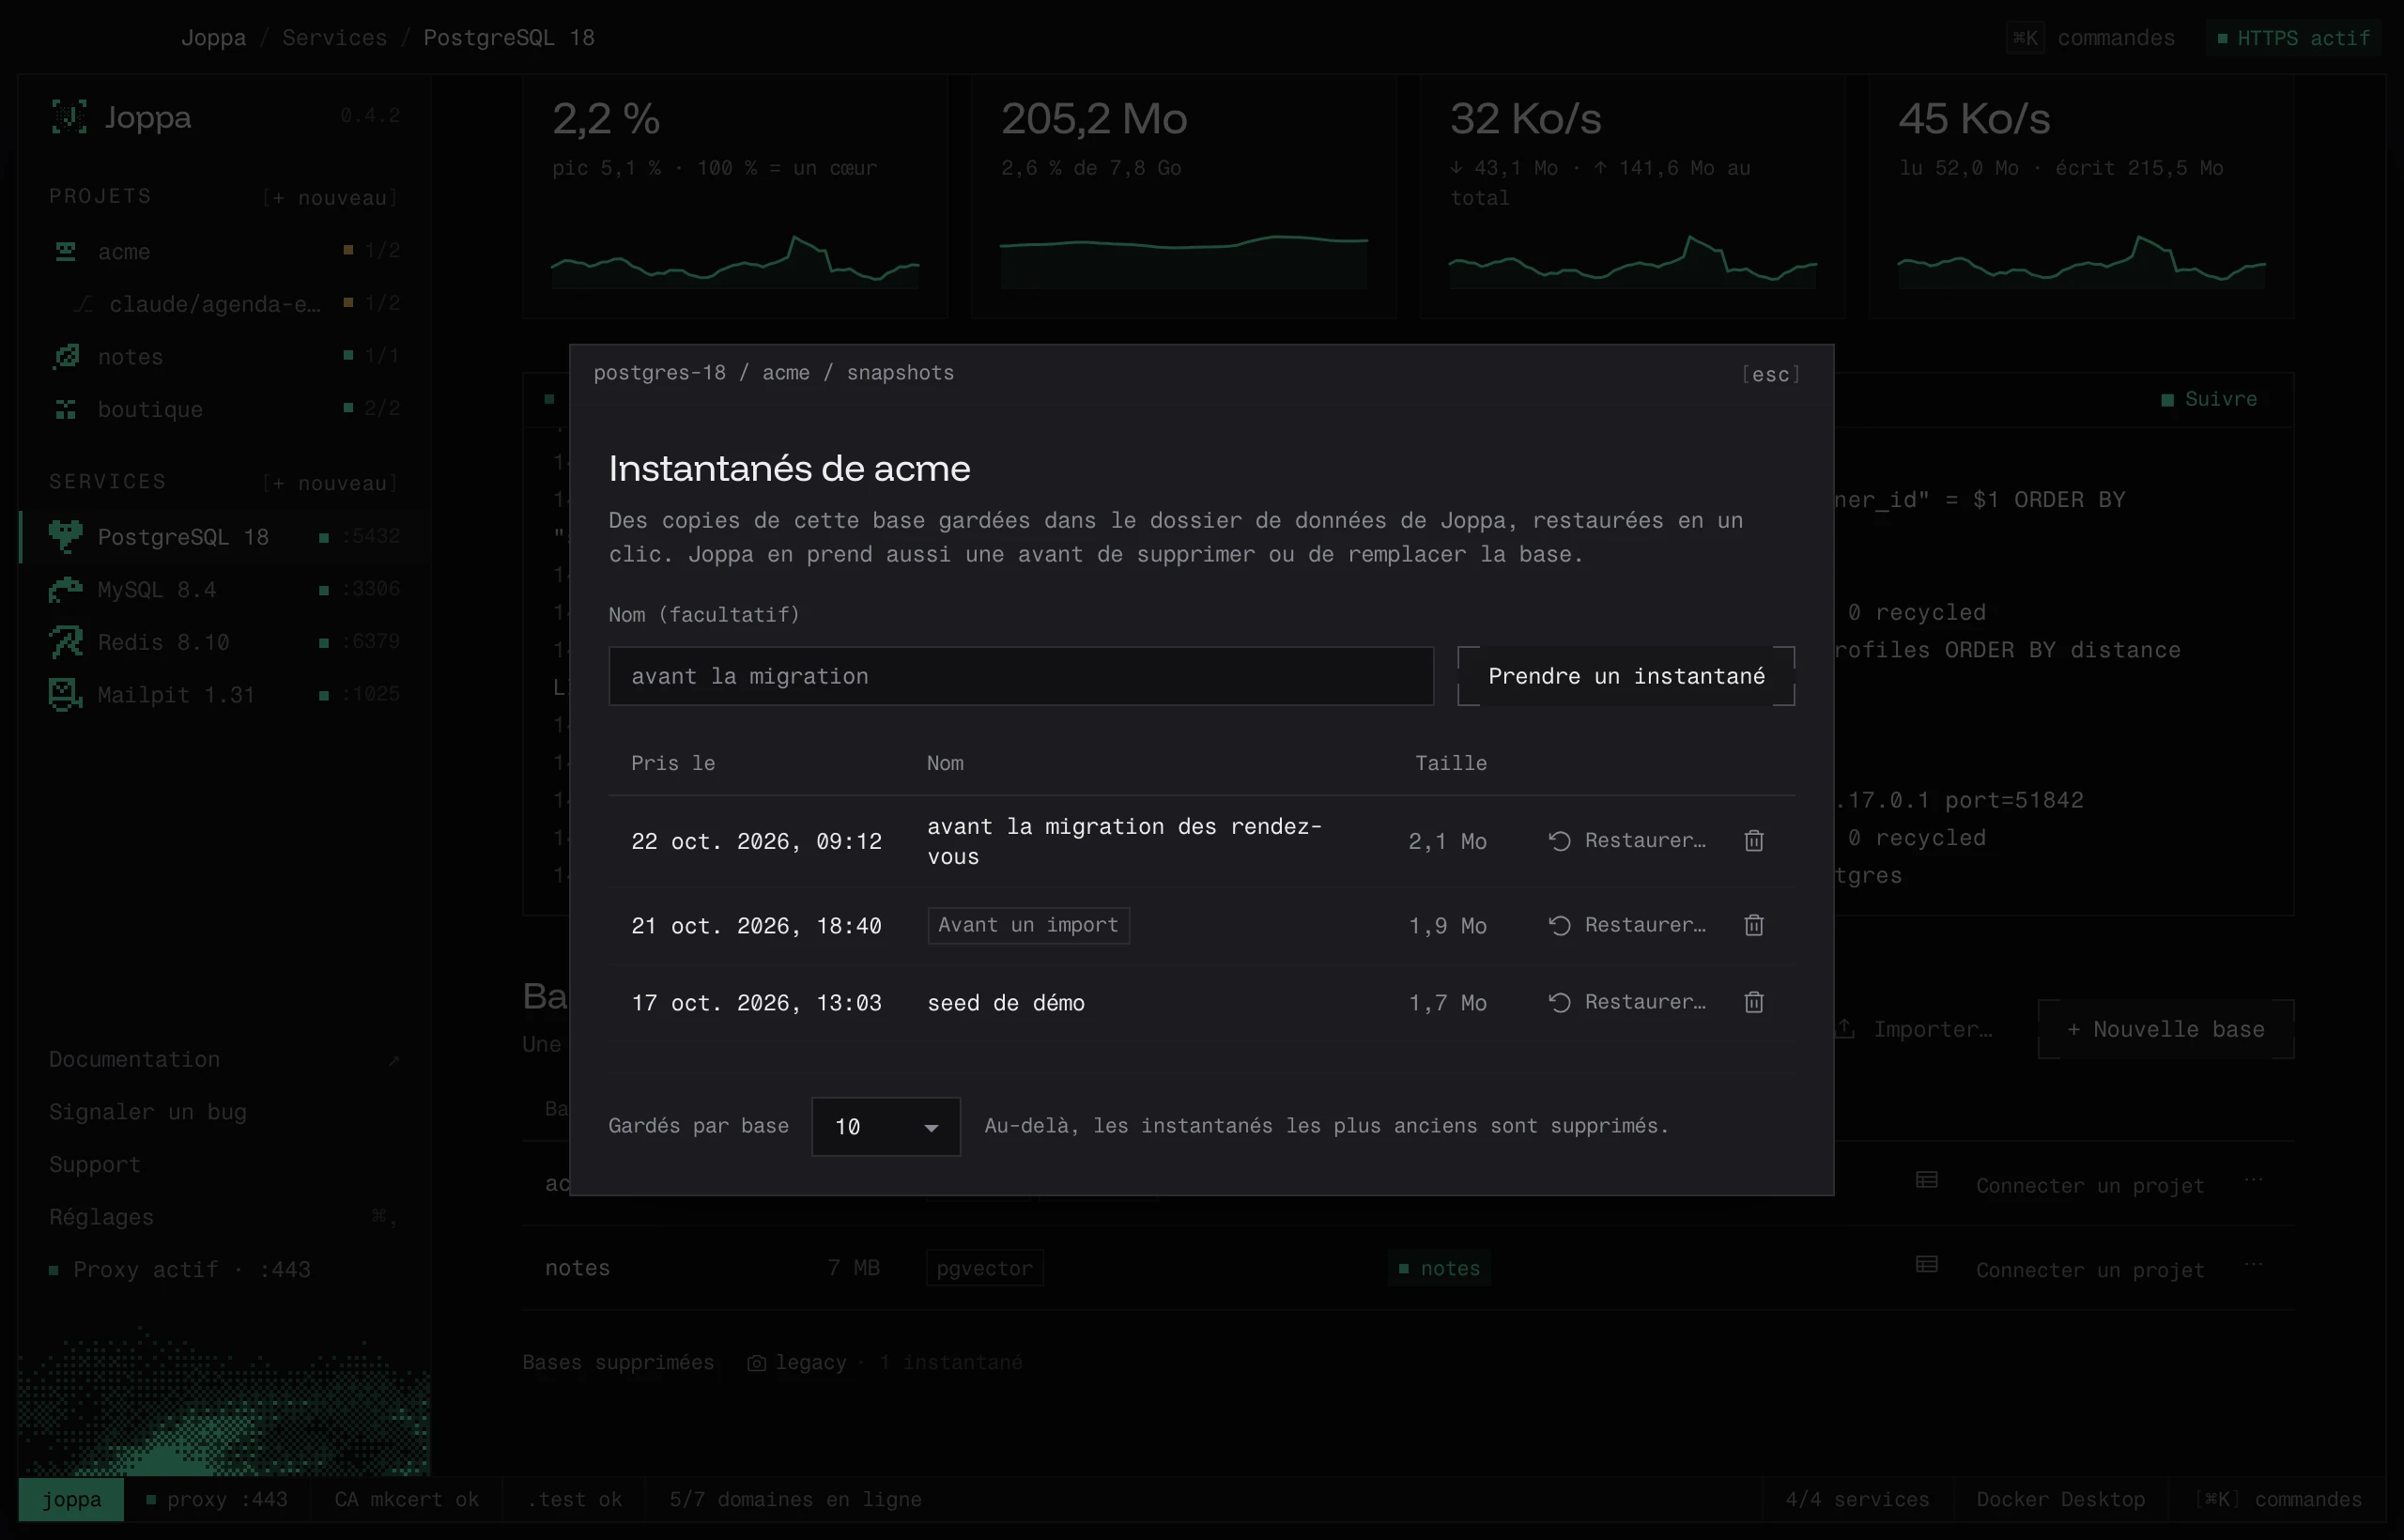
Task: Click the Joppa breadcrumb at top
Action: click(x=213, y=37)
